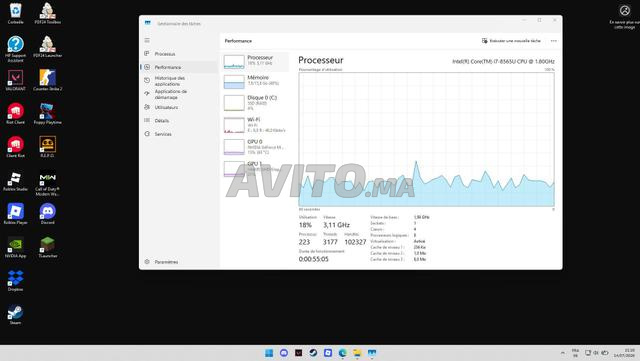Open Discord from the taskbar
640x361 pixels.
click(284, 353)
